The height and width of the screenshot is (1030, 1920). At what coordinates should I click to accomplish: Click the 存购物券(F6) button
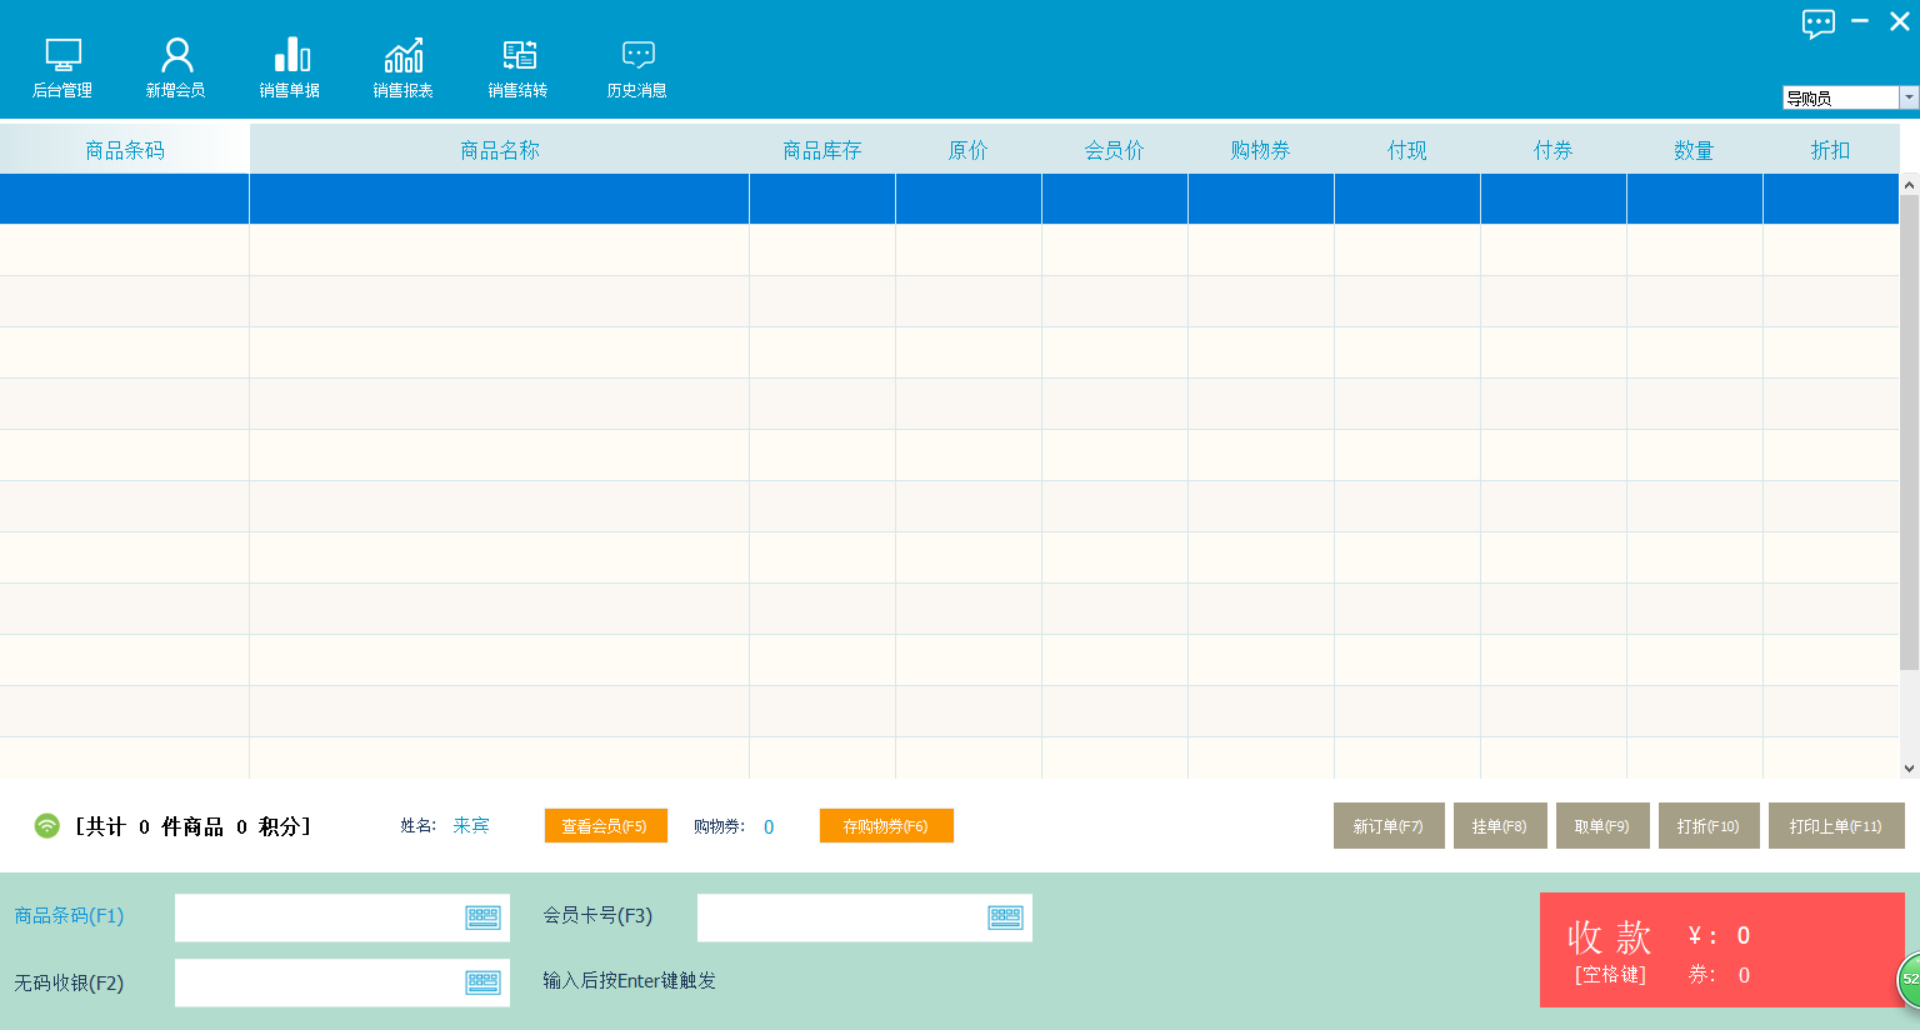click(x=885, y=826)
